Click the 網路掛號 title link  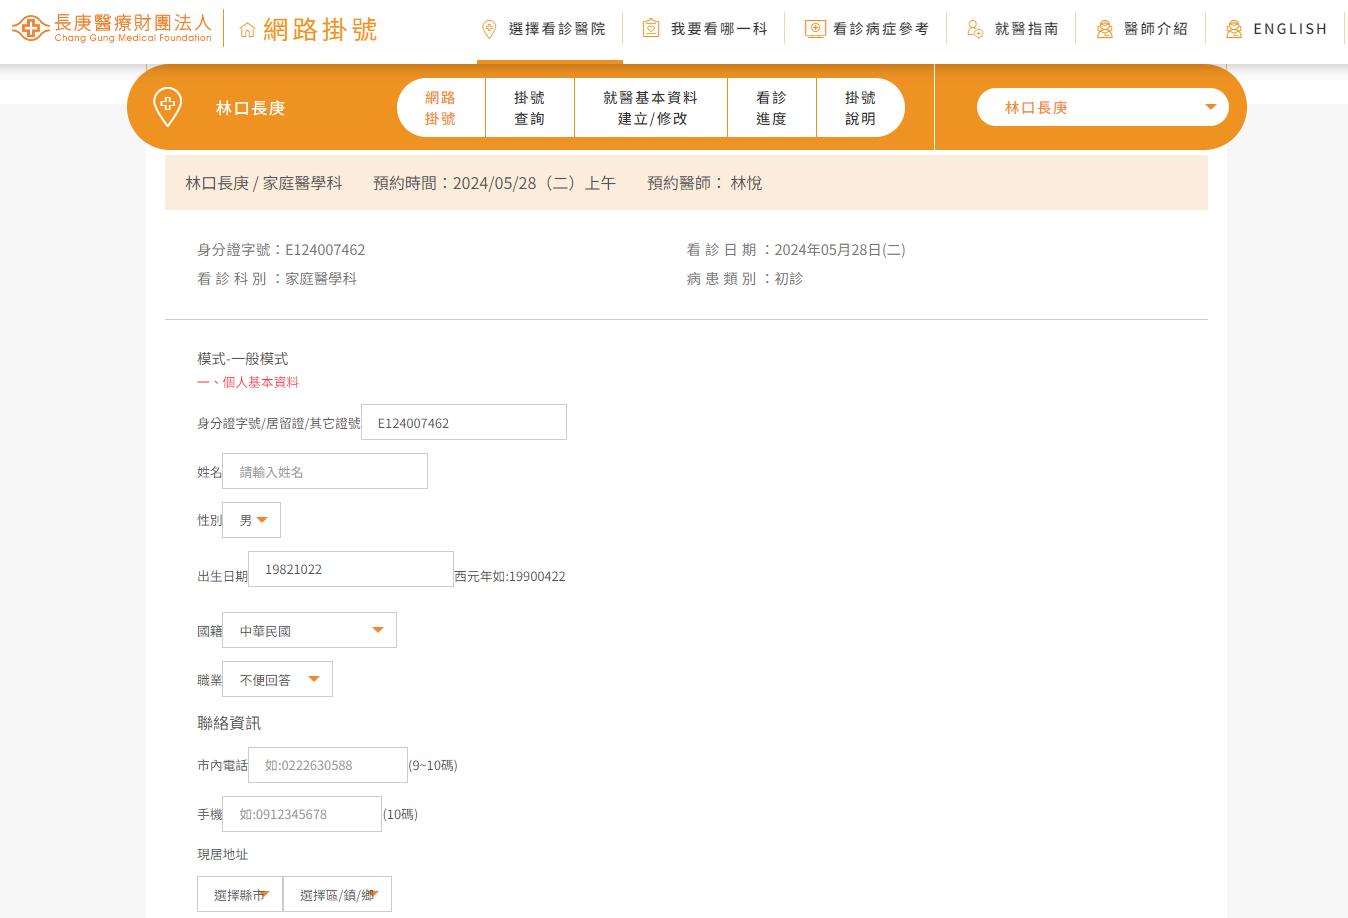tap(320, 30)
